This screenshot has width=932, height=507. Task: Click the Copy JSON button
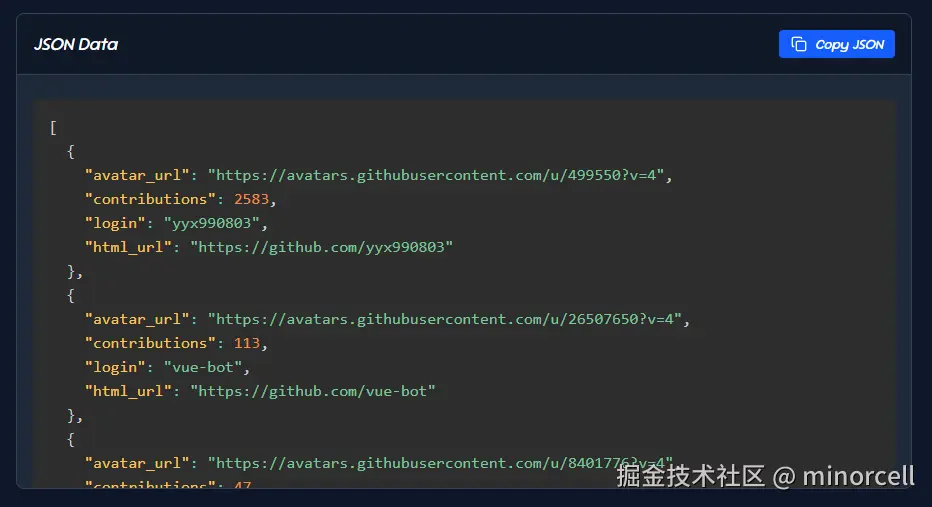tap(836, 44)
